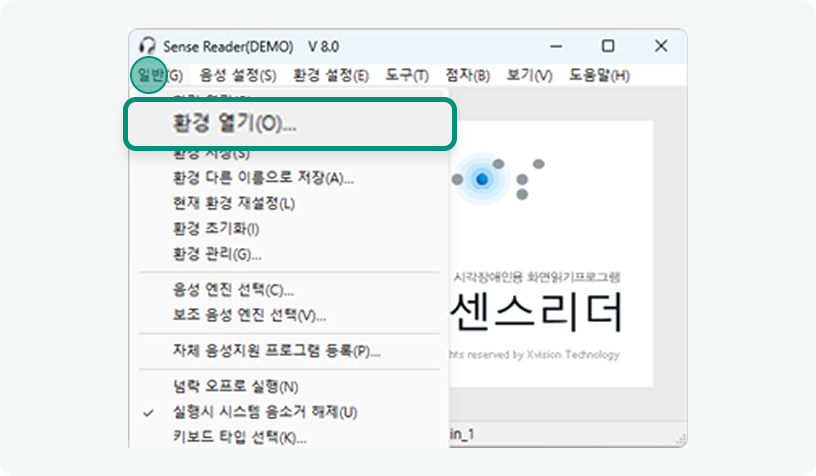Minimize the Sense Reader window
Screen dimensions: 816x476
(556, 46)
